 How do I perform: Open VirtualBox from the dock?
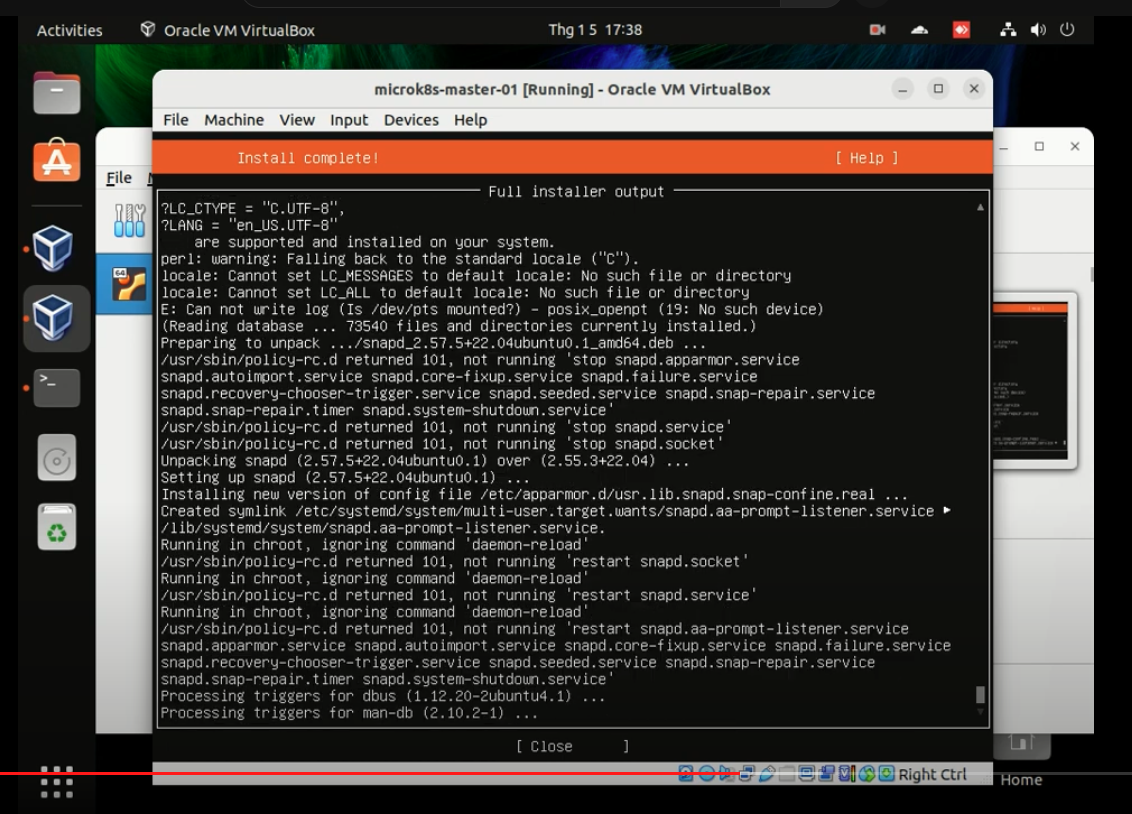point(56,247)
